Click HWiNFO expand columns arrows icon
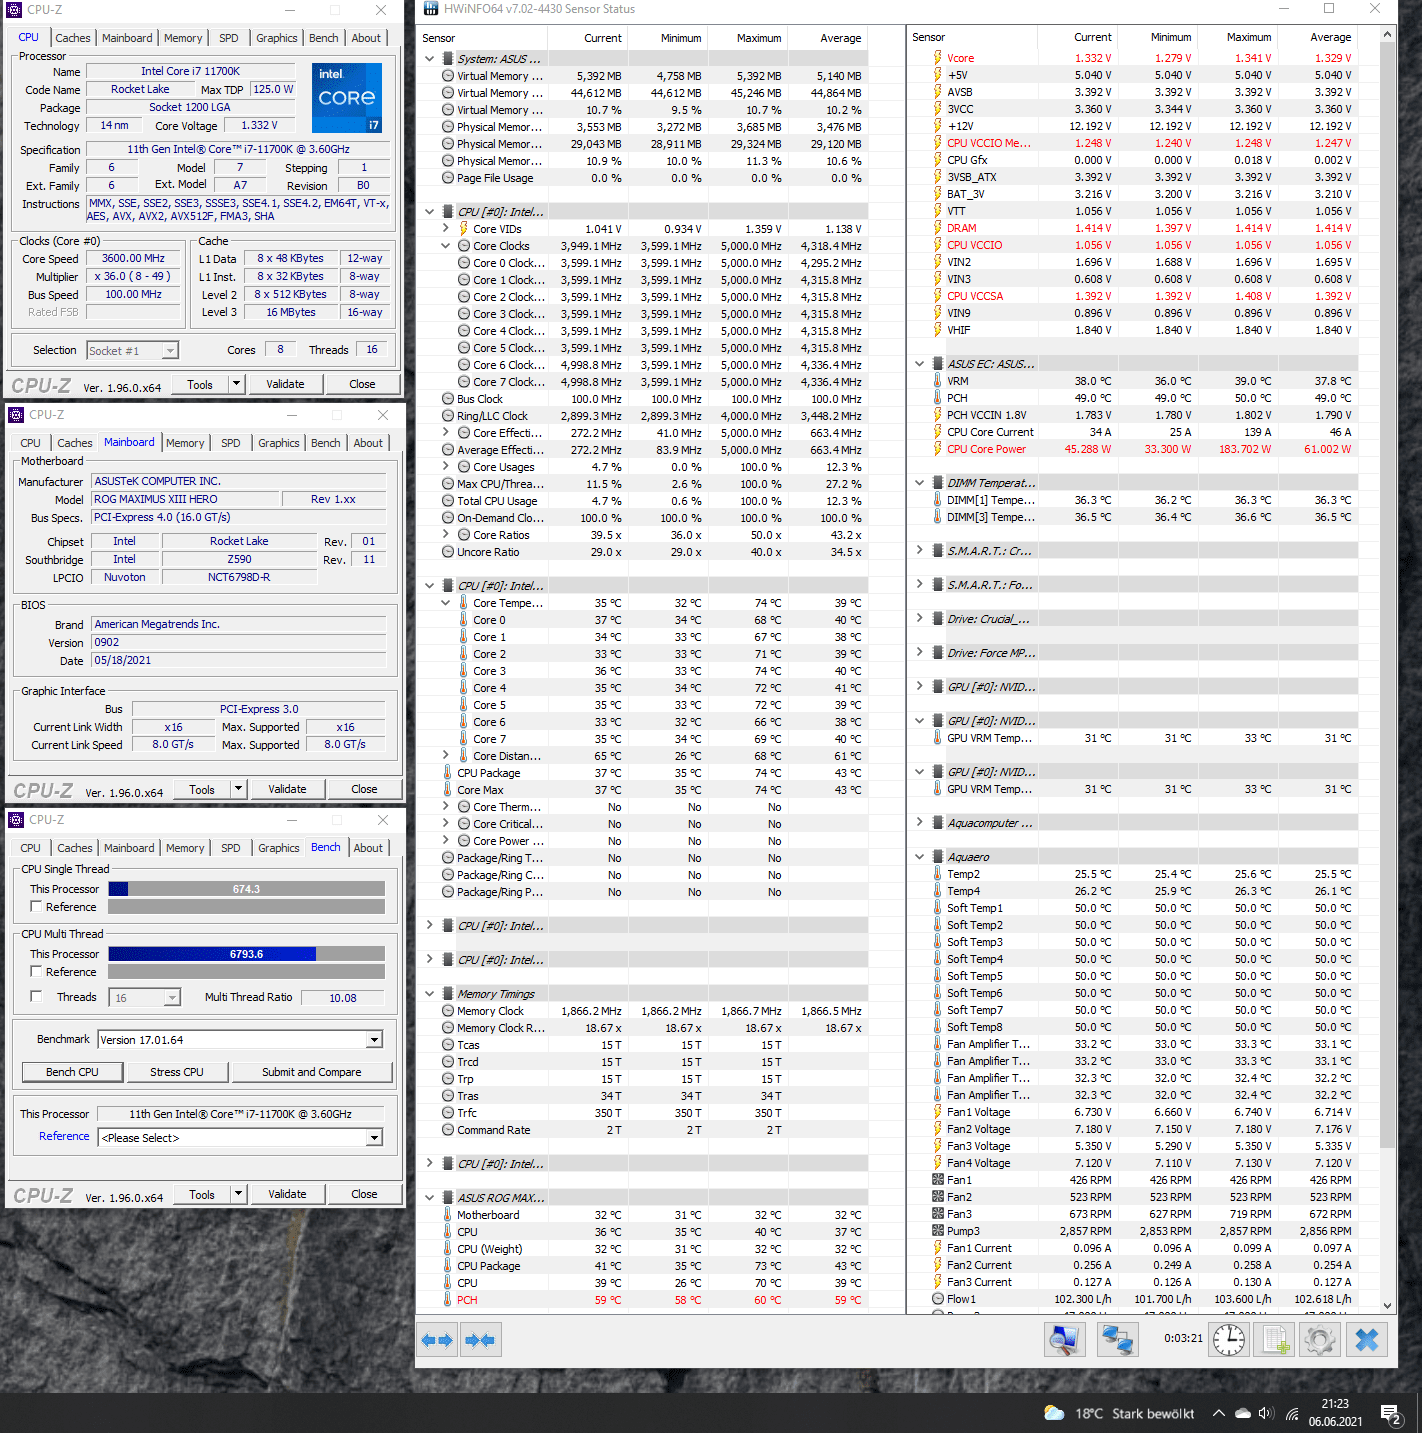The image size is (1422, 1433). 437,1340
